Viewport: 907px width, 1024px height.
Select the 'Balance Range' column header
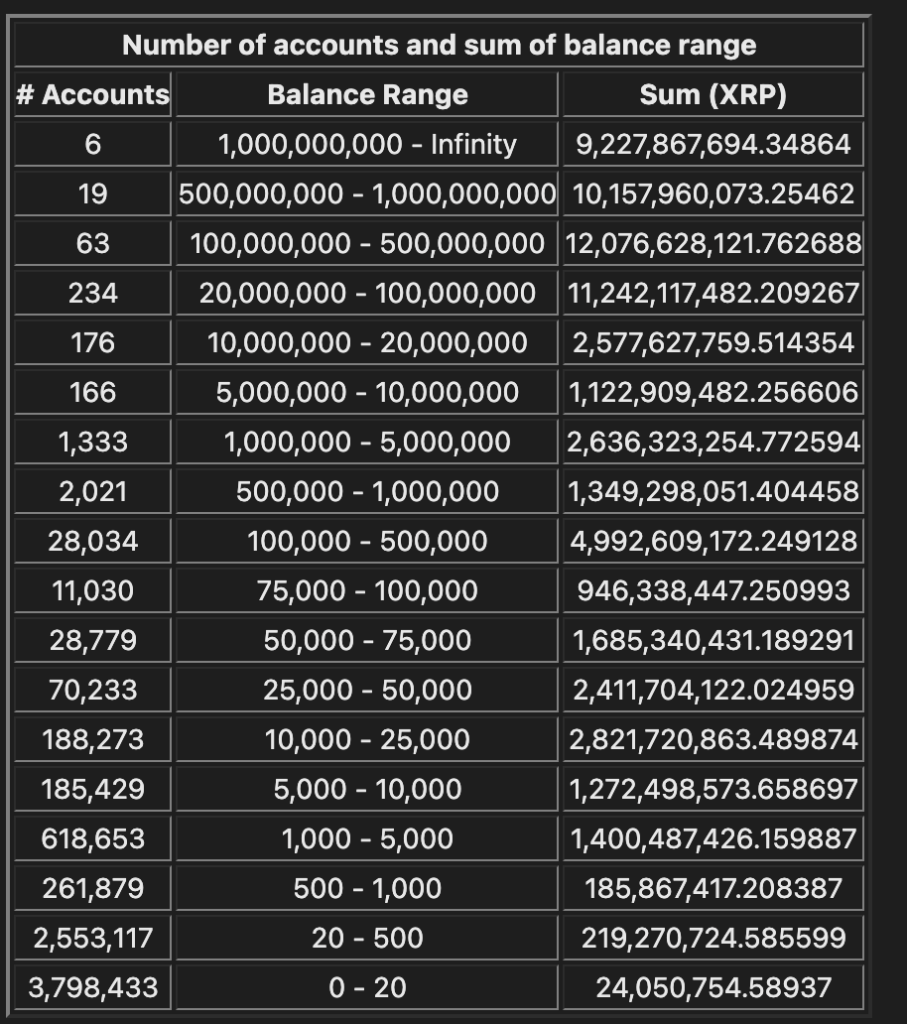[367, 95]
